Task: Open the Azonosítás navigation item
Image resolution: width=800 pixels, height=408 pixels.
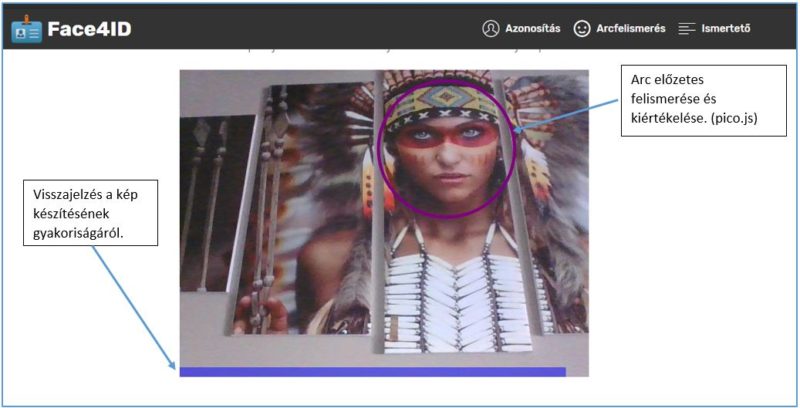Action: [x=532, y=29]
